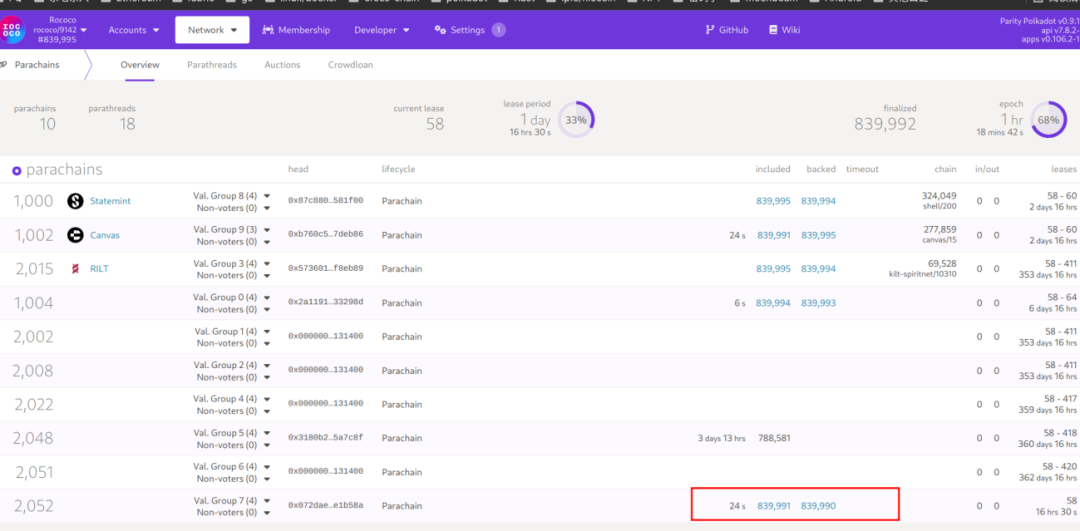Click the GitHub fork icon
This screenshot has width=1080, height=531.
point(709,30)
